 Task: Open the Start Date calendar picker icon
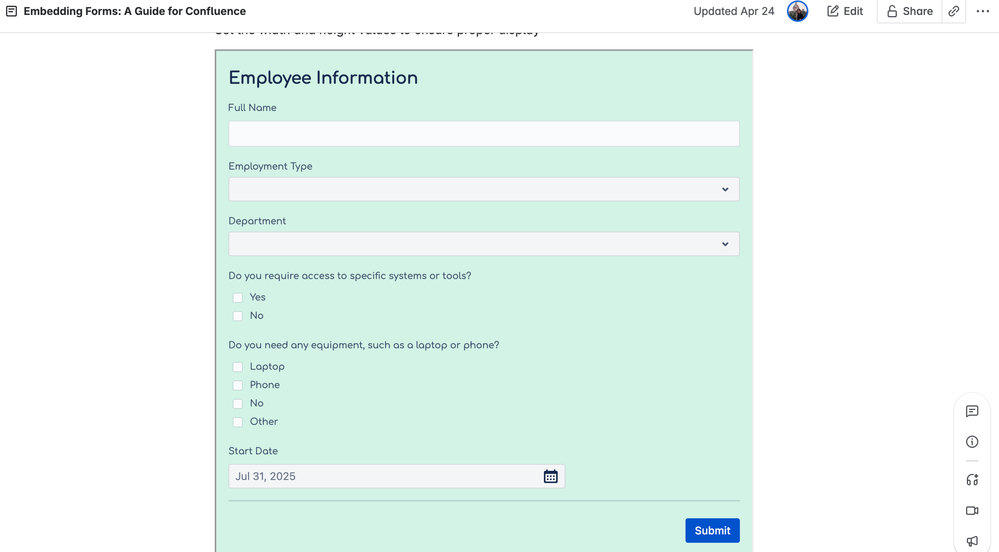tap(550, 476)
